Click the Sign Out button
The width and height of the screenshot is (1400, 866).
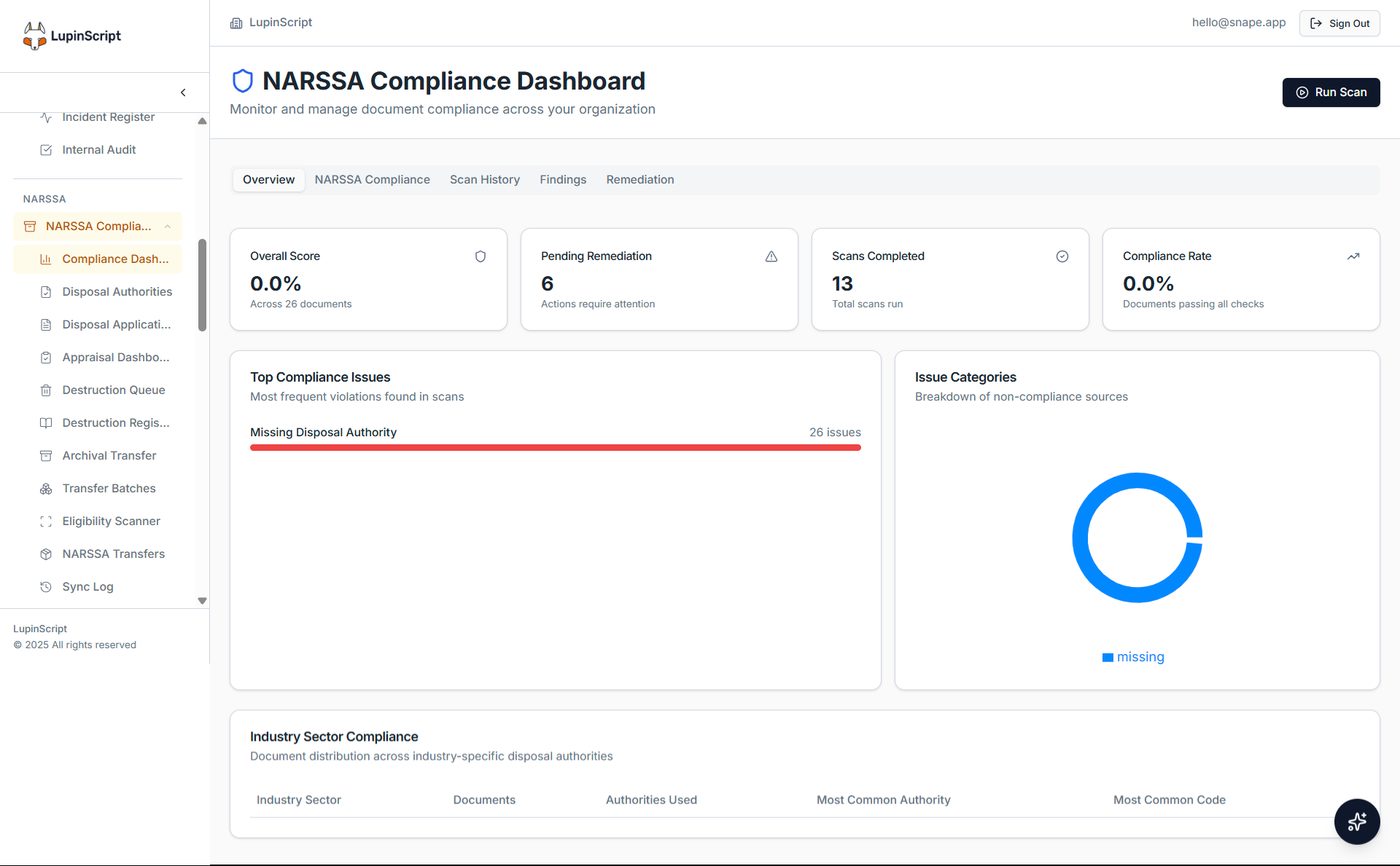point(1339,23)
